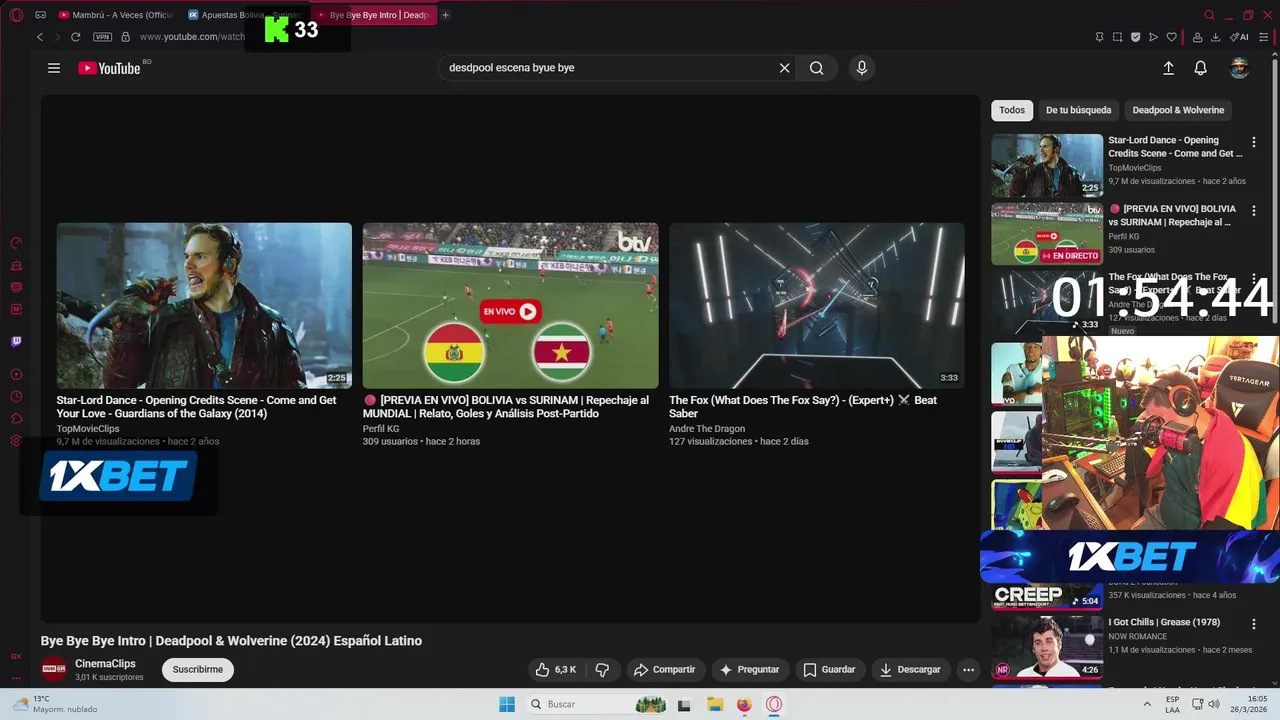1280x720 pixels.
Task: Go to the YouTube home logo
Action: coord(110,68)
